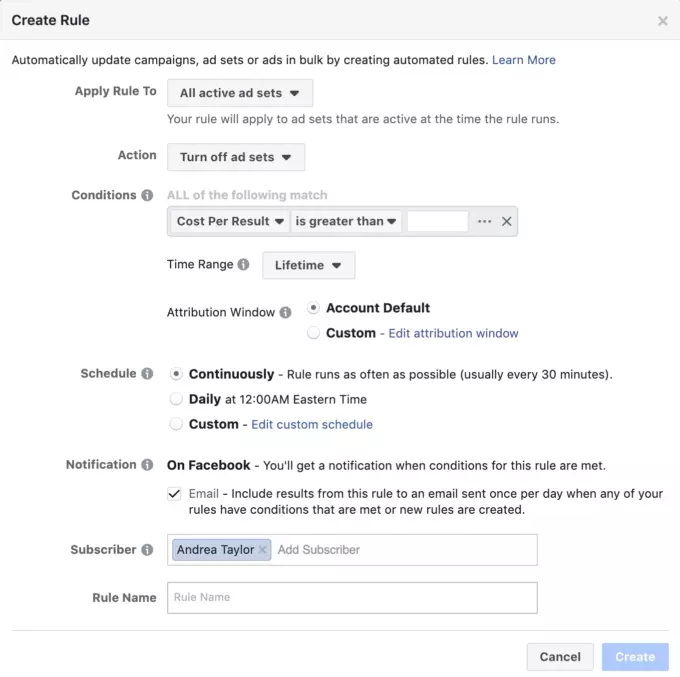Screen dimensions: 680x677
Task: Toggle the Email notification checkbox
Action: (176, 494)
